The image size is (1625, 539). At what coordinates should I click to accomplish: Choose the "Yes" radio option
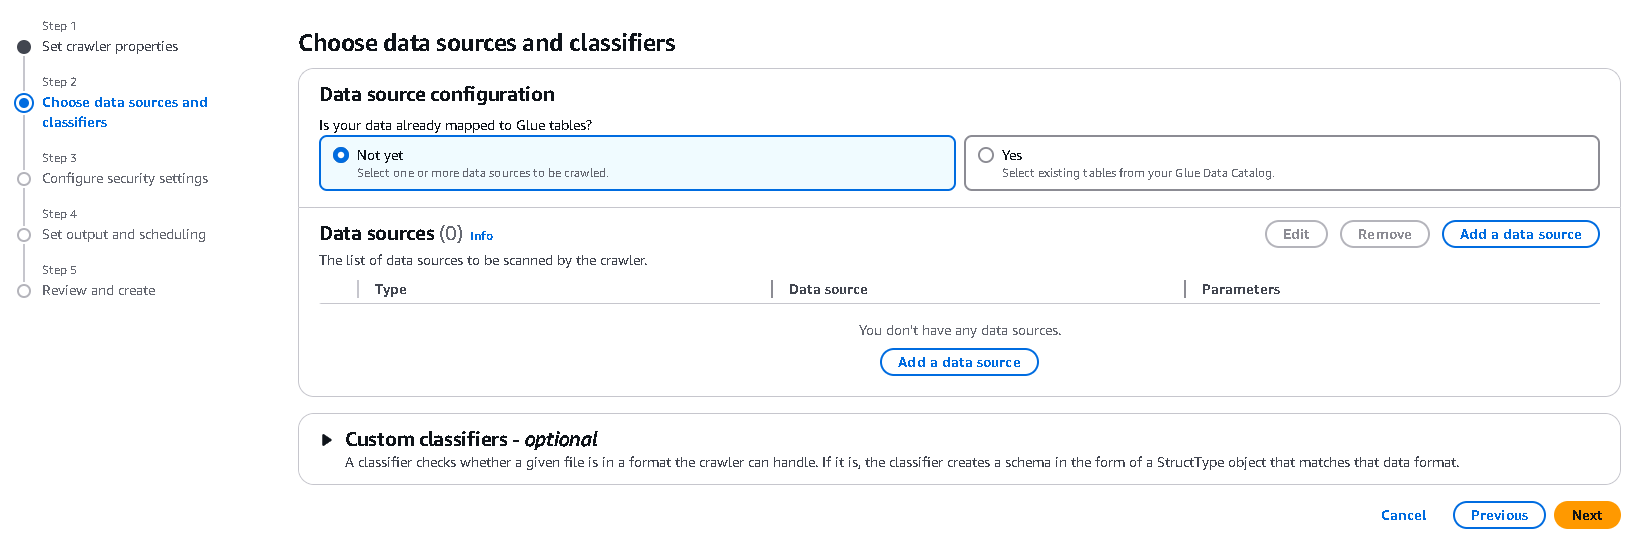[x=986, y=155]
